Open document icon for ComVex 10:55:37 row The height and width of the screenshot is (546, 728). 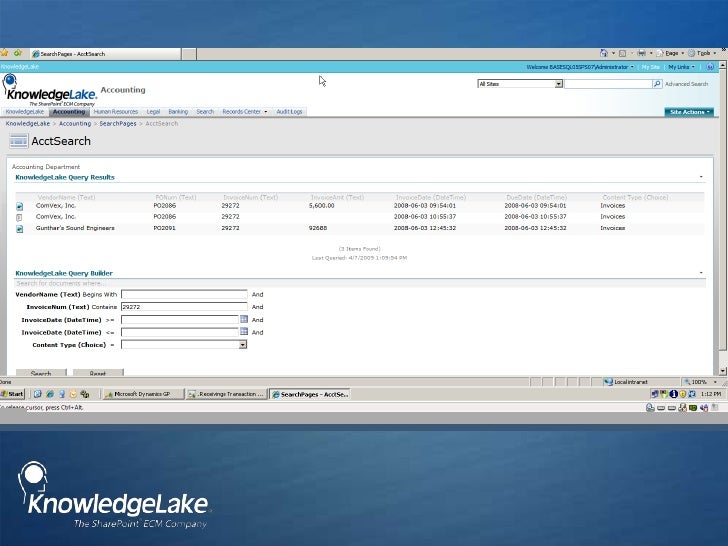(20, 217)
